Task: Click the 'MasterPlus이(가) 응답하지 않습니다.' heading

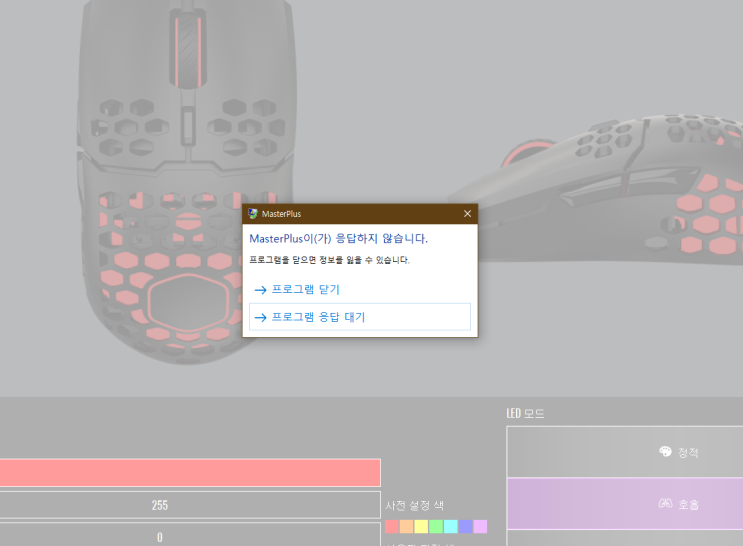Action: [x=338, y=238]
